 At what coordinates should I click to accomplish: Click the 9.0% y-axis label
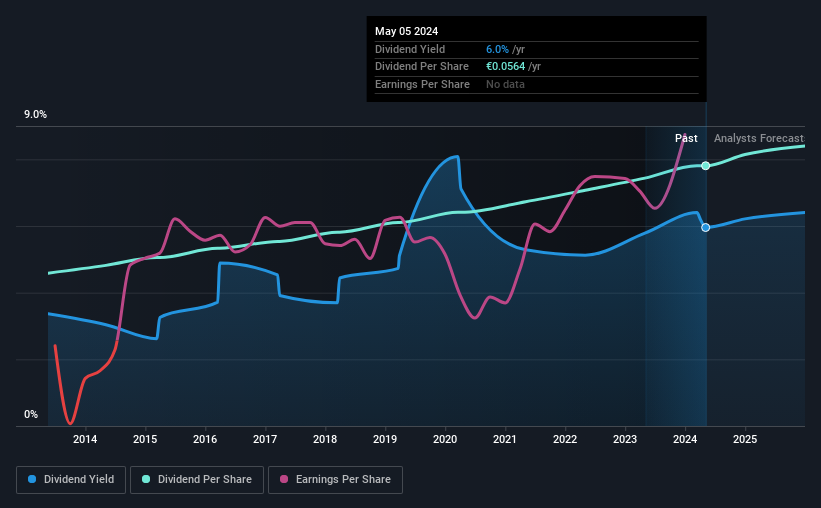click(36, 115)
